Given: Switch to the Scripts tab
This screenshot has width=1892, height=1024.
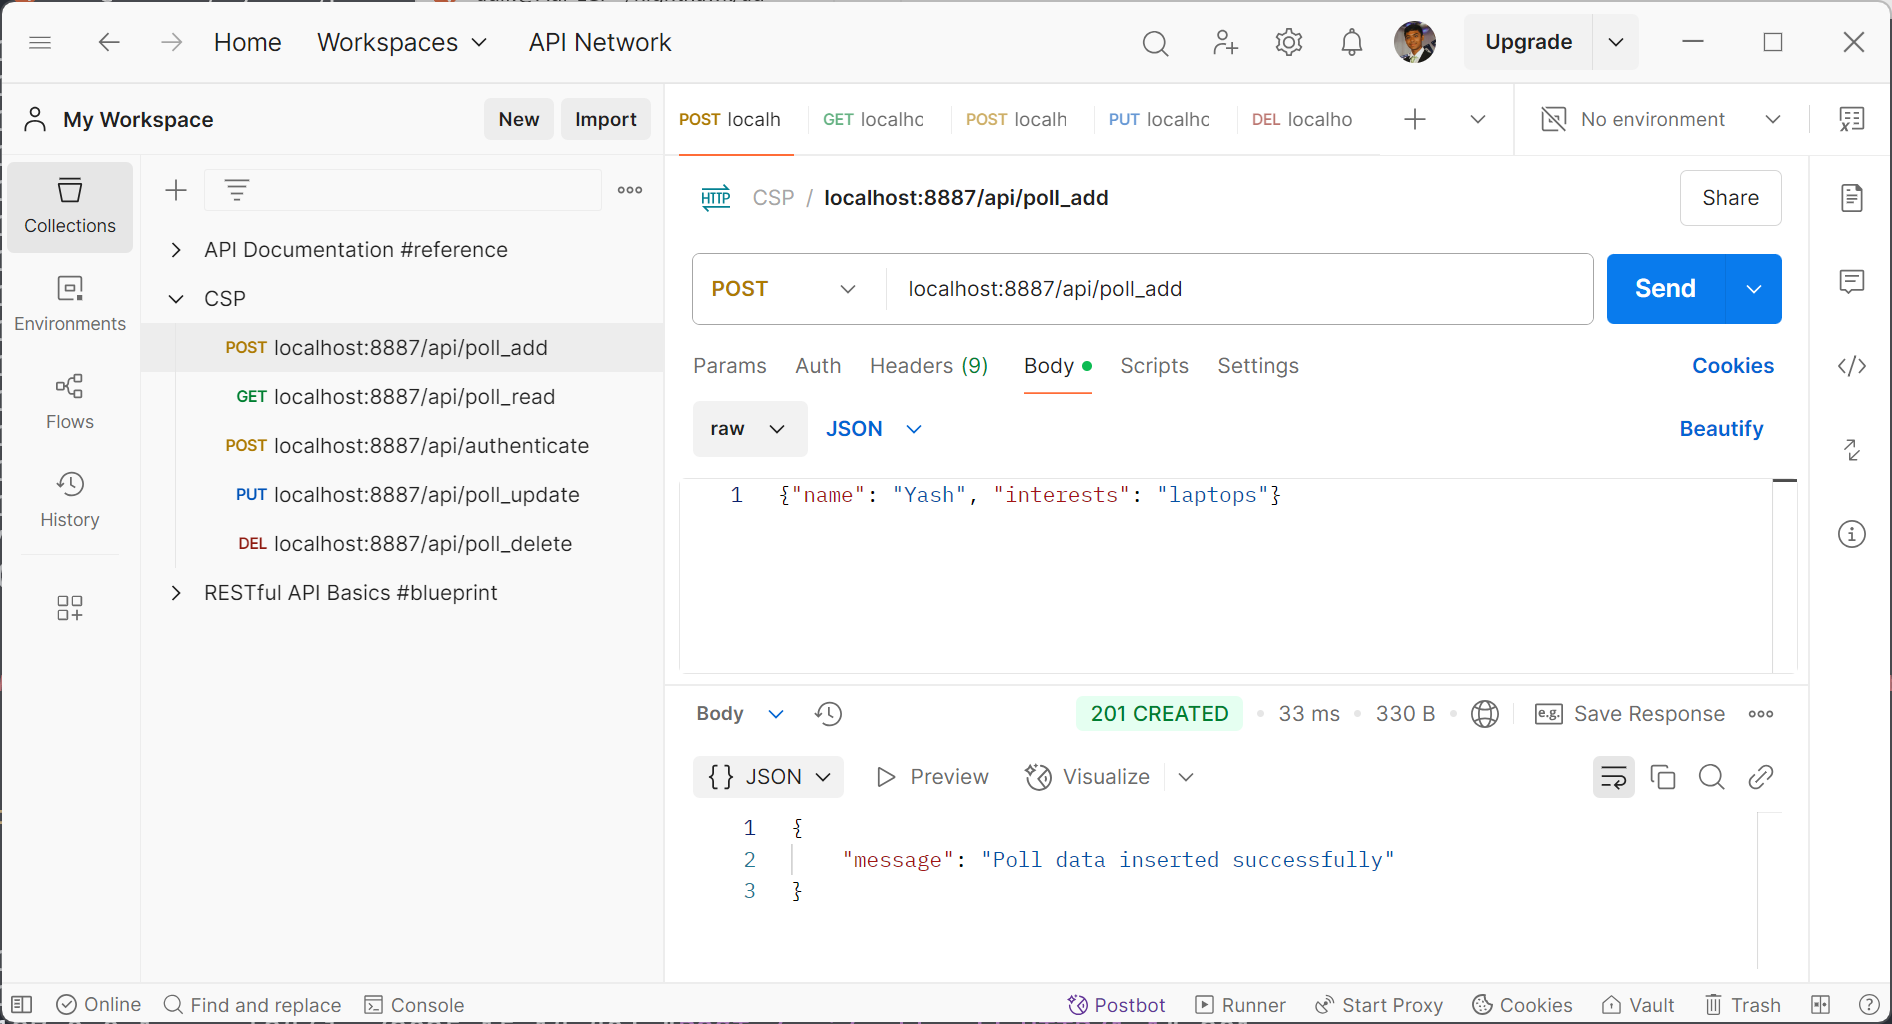Looking at the screenshot, I should pyautogui.click(x=1154, y=366).
